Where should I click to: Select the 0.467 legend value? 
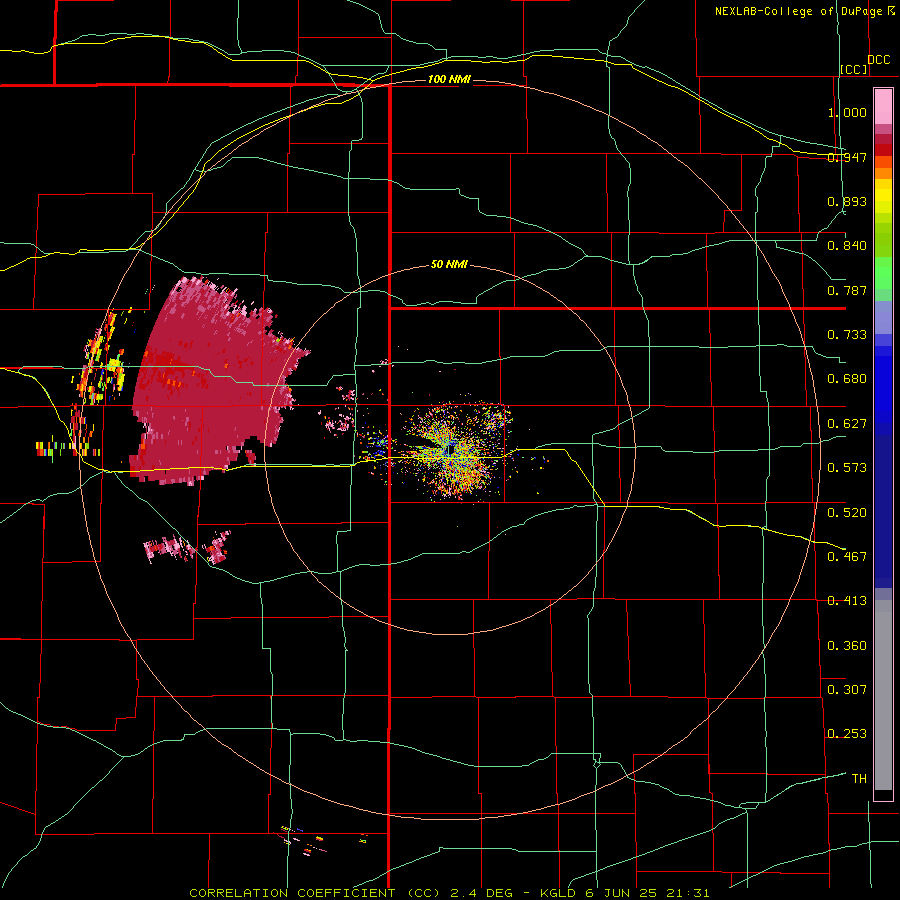[x=847, y=557]
